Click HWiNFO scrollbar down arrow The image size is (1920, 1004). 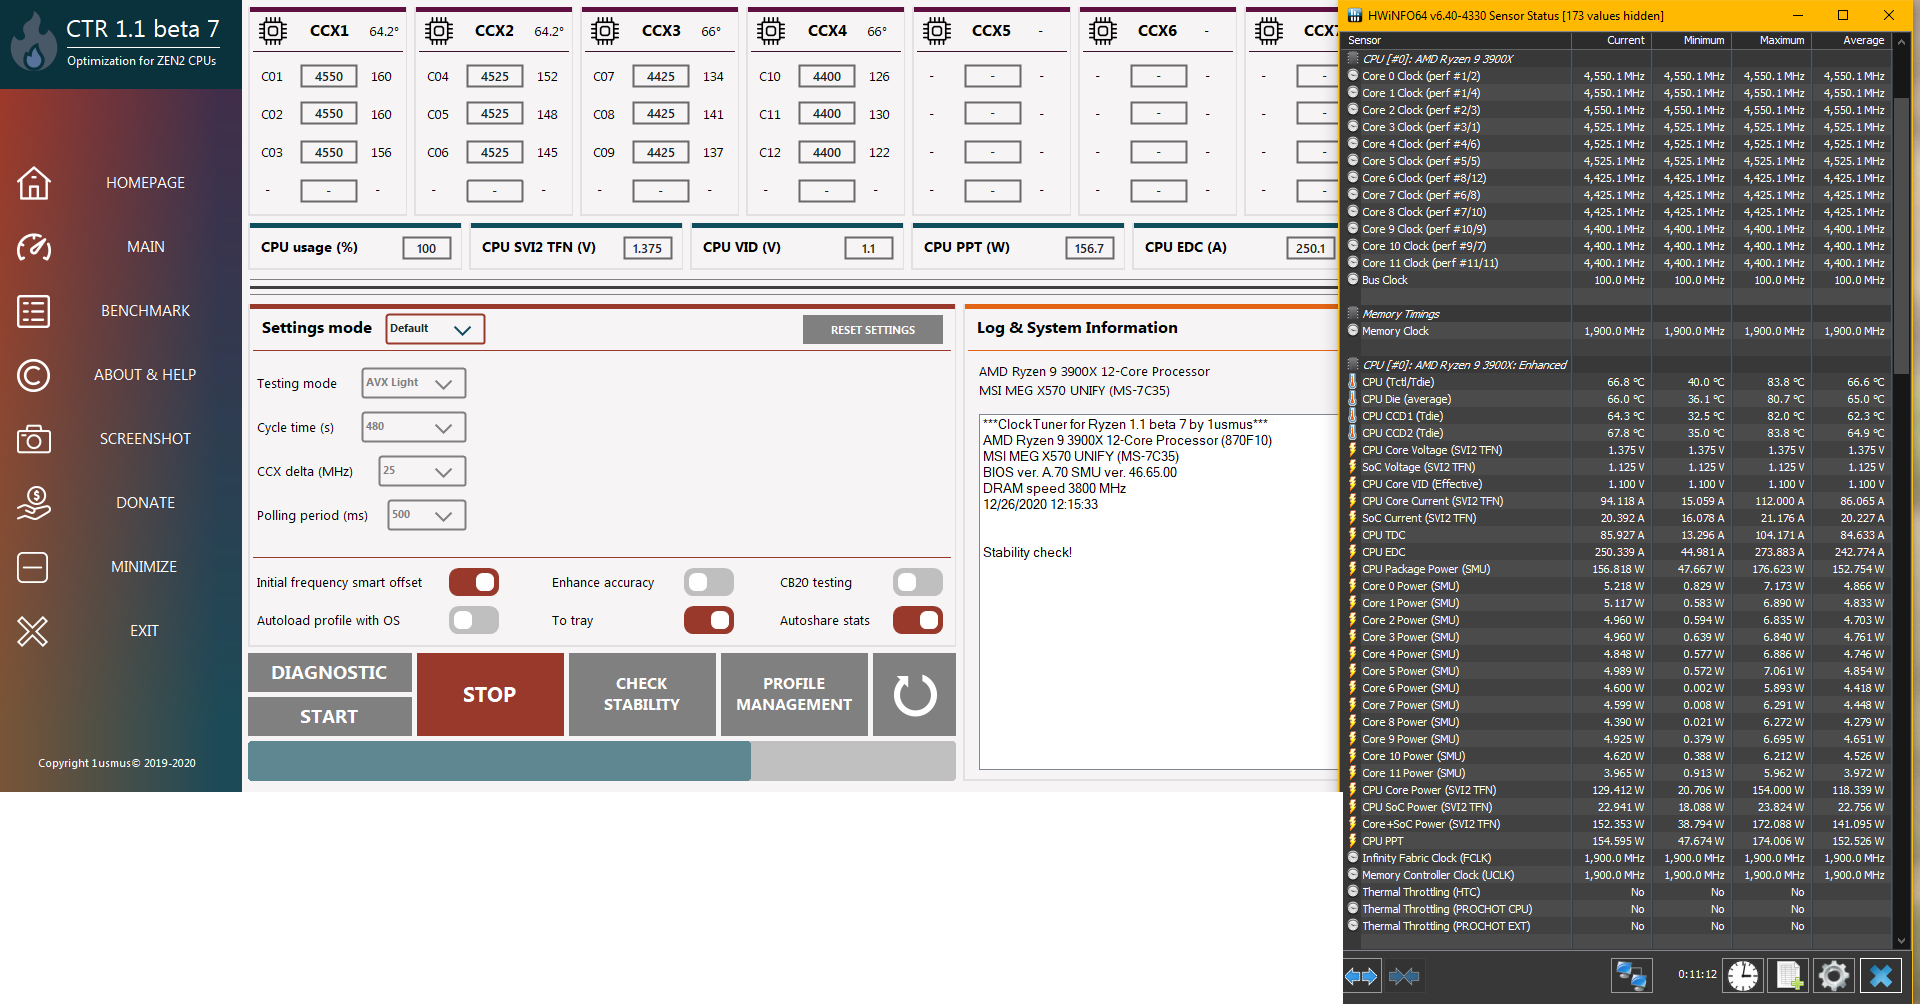click(x=1902, y=941)
